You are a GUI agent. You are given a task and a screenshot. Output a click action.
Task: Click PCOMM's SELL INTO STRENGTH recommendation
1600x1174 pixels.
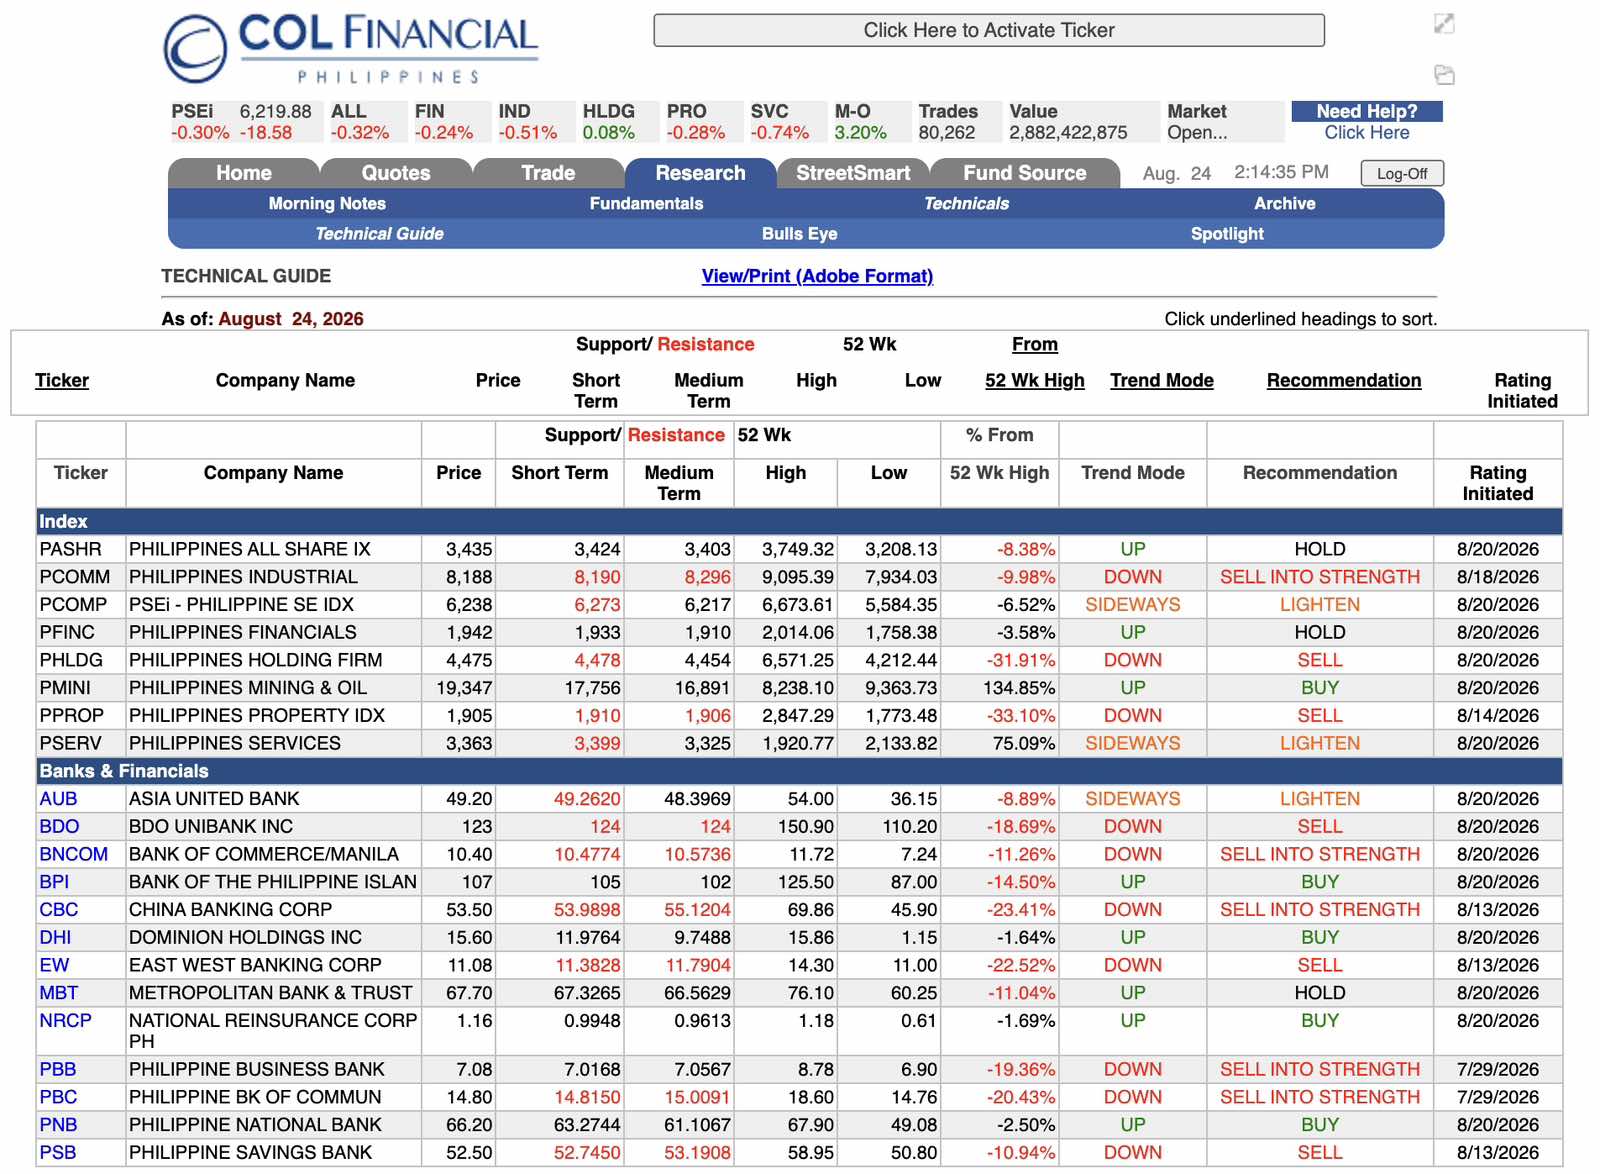point(1320,577)
